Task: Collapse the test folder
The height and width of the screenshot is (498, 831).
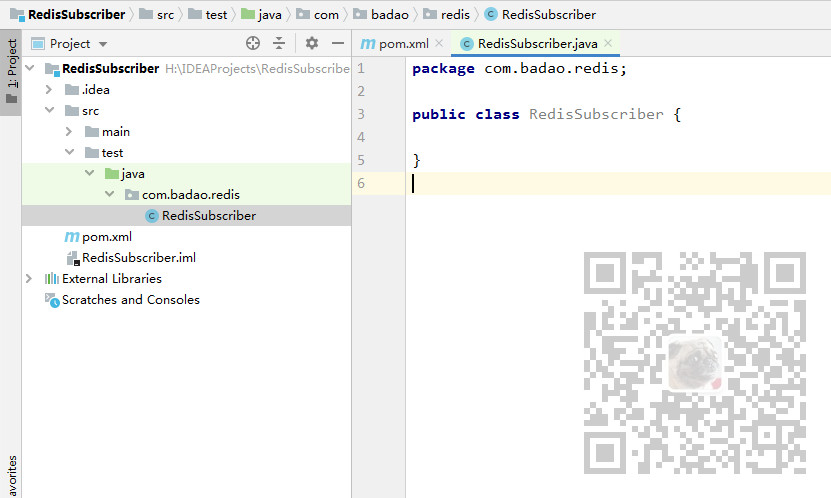Action: pos(69,152)
